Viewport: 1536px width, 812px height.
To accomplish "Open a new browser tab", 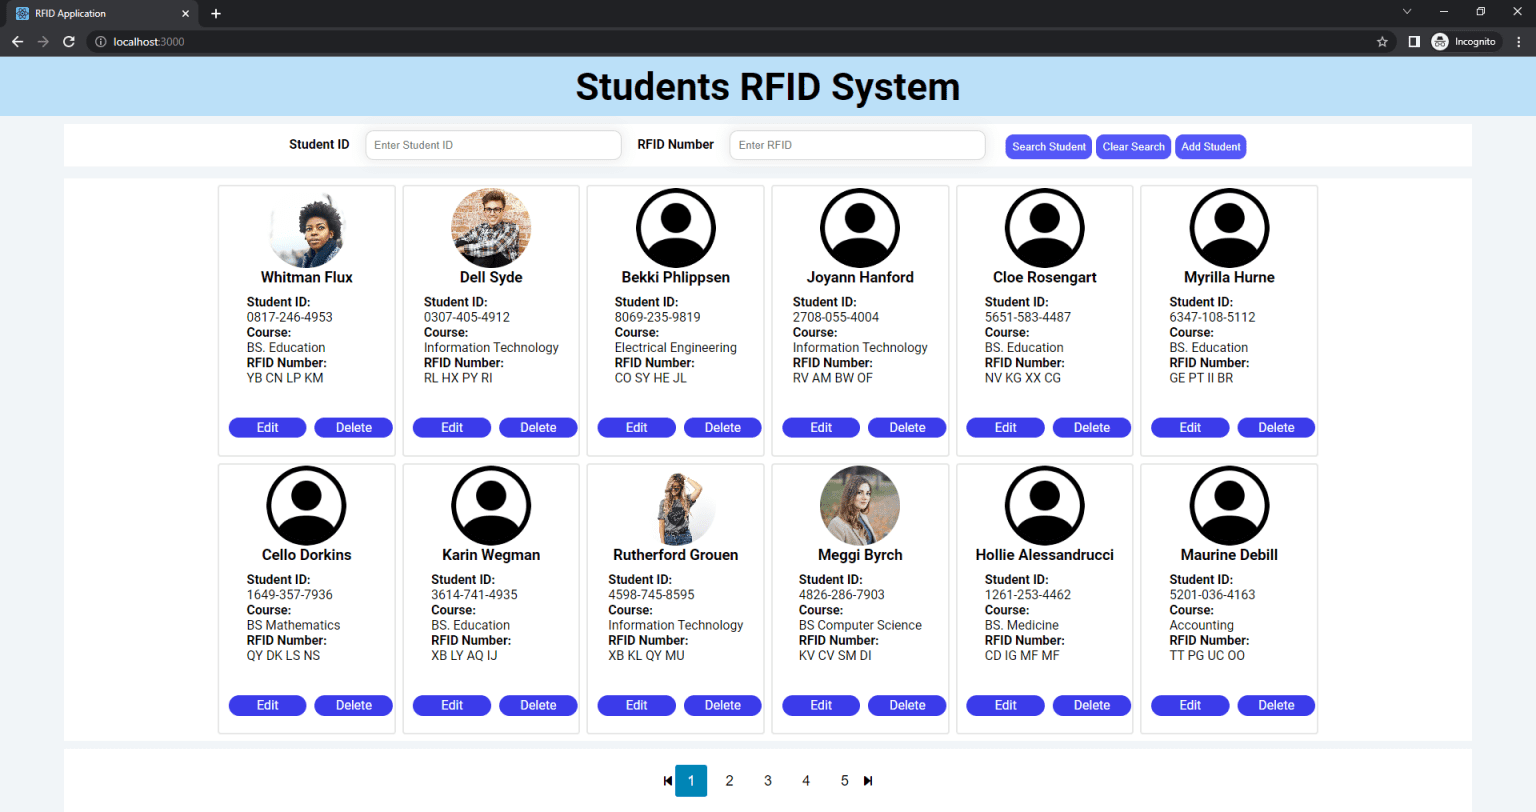I will pyautogui.click(x=215, y=13).
